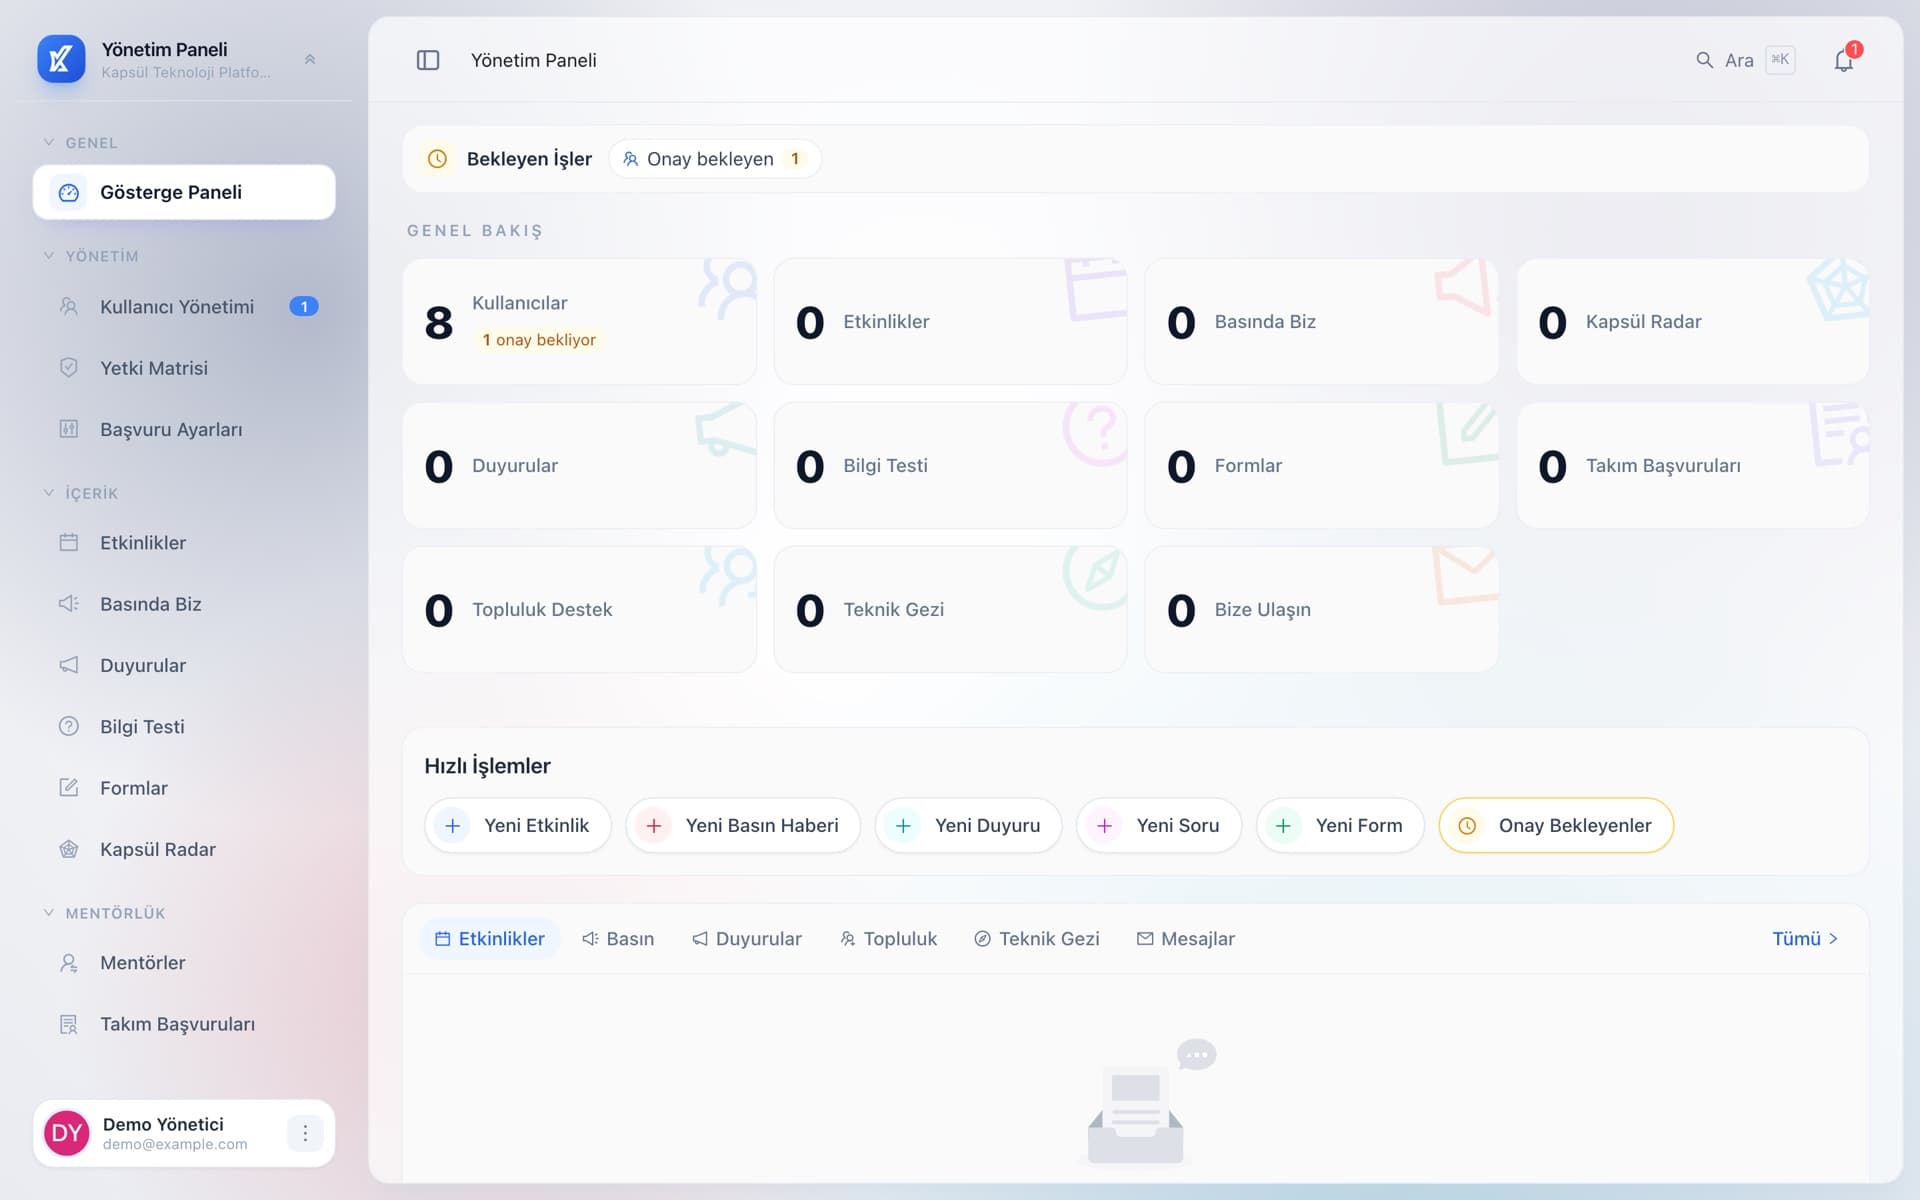Click the Formlar edit icon in sidebar
1920x1200 pixels.
coord(69,788)
